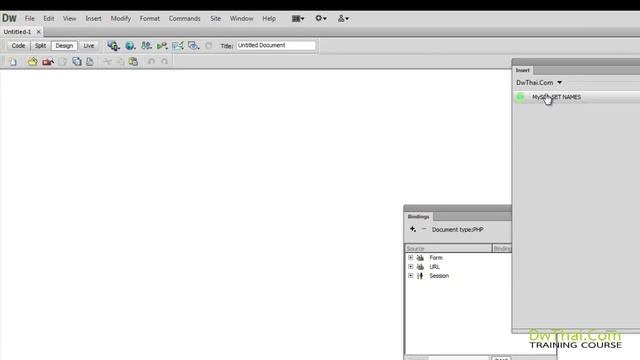Open the gear Extend Dreamweaver dropdown
This screenshot has height=360, width=640.
[320, 18]
